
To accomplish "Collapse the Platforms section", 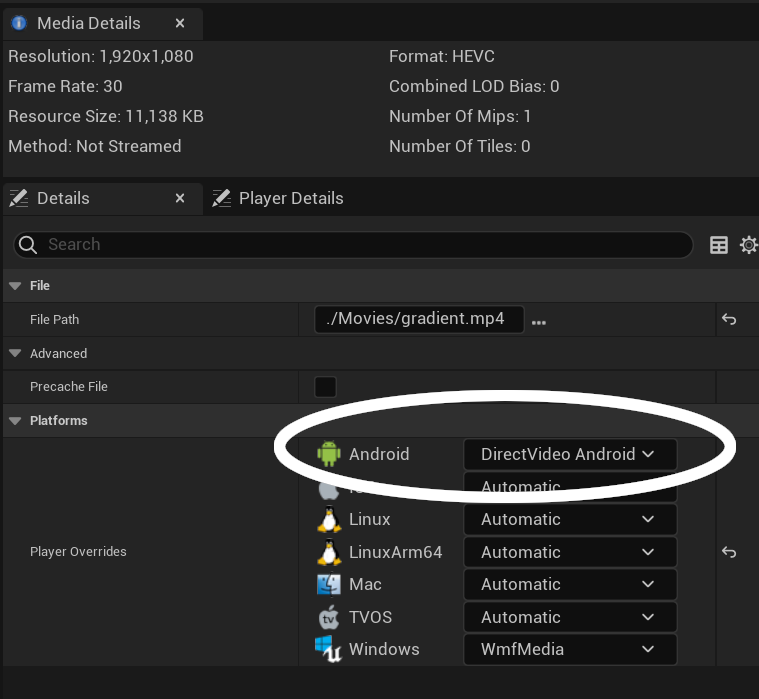I will 15,421.
